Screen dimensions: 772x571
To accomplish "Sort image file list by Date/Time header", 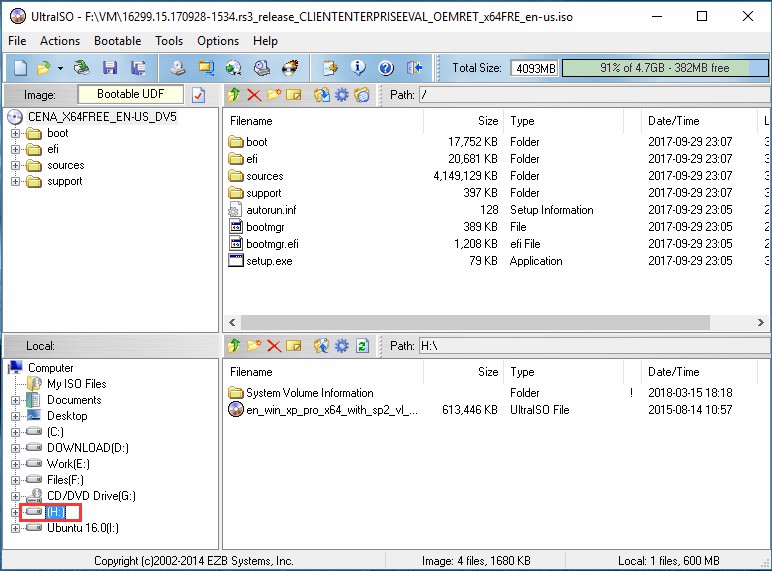I will coord(699,121).
